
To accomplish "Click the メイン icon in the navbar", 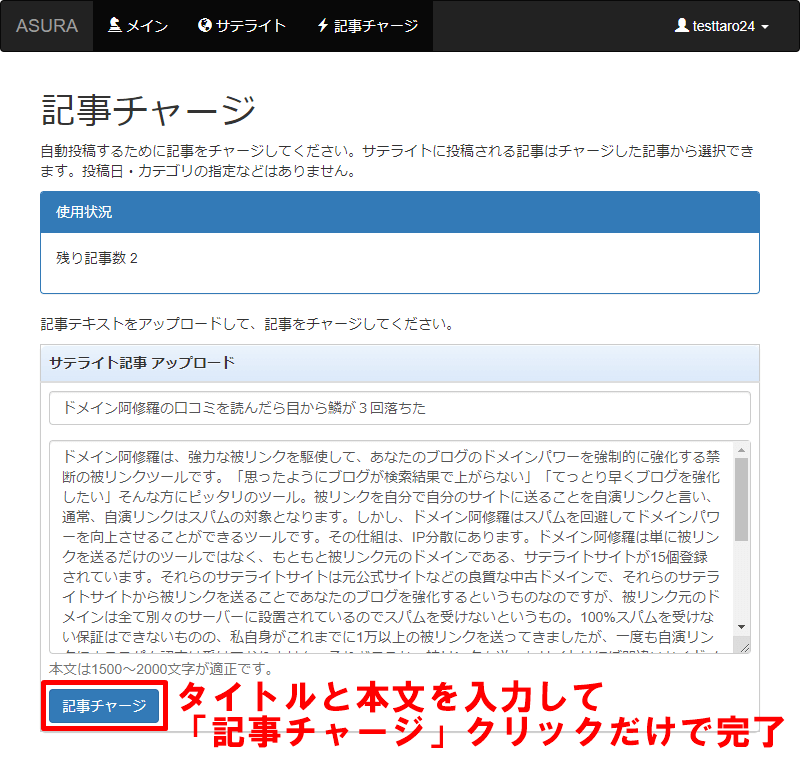I will pyautogui.click(x=115, y=26).
